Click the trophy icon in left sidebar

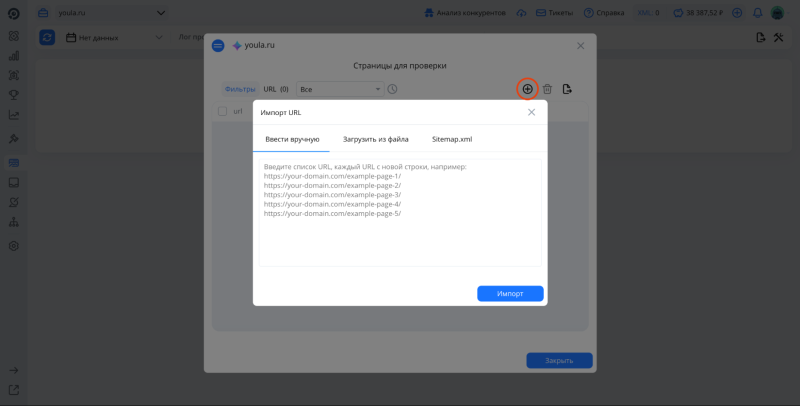[14, 95]
